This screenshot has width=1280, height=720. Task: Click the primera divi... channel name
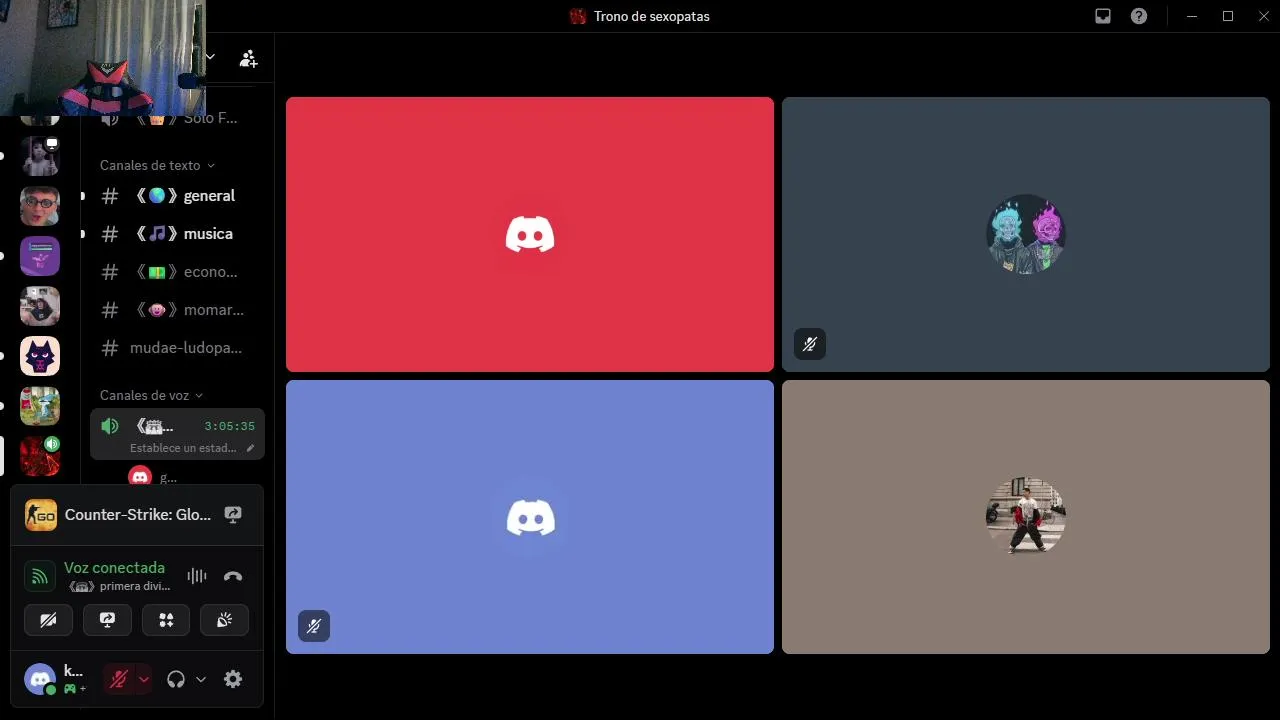135,586
